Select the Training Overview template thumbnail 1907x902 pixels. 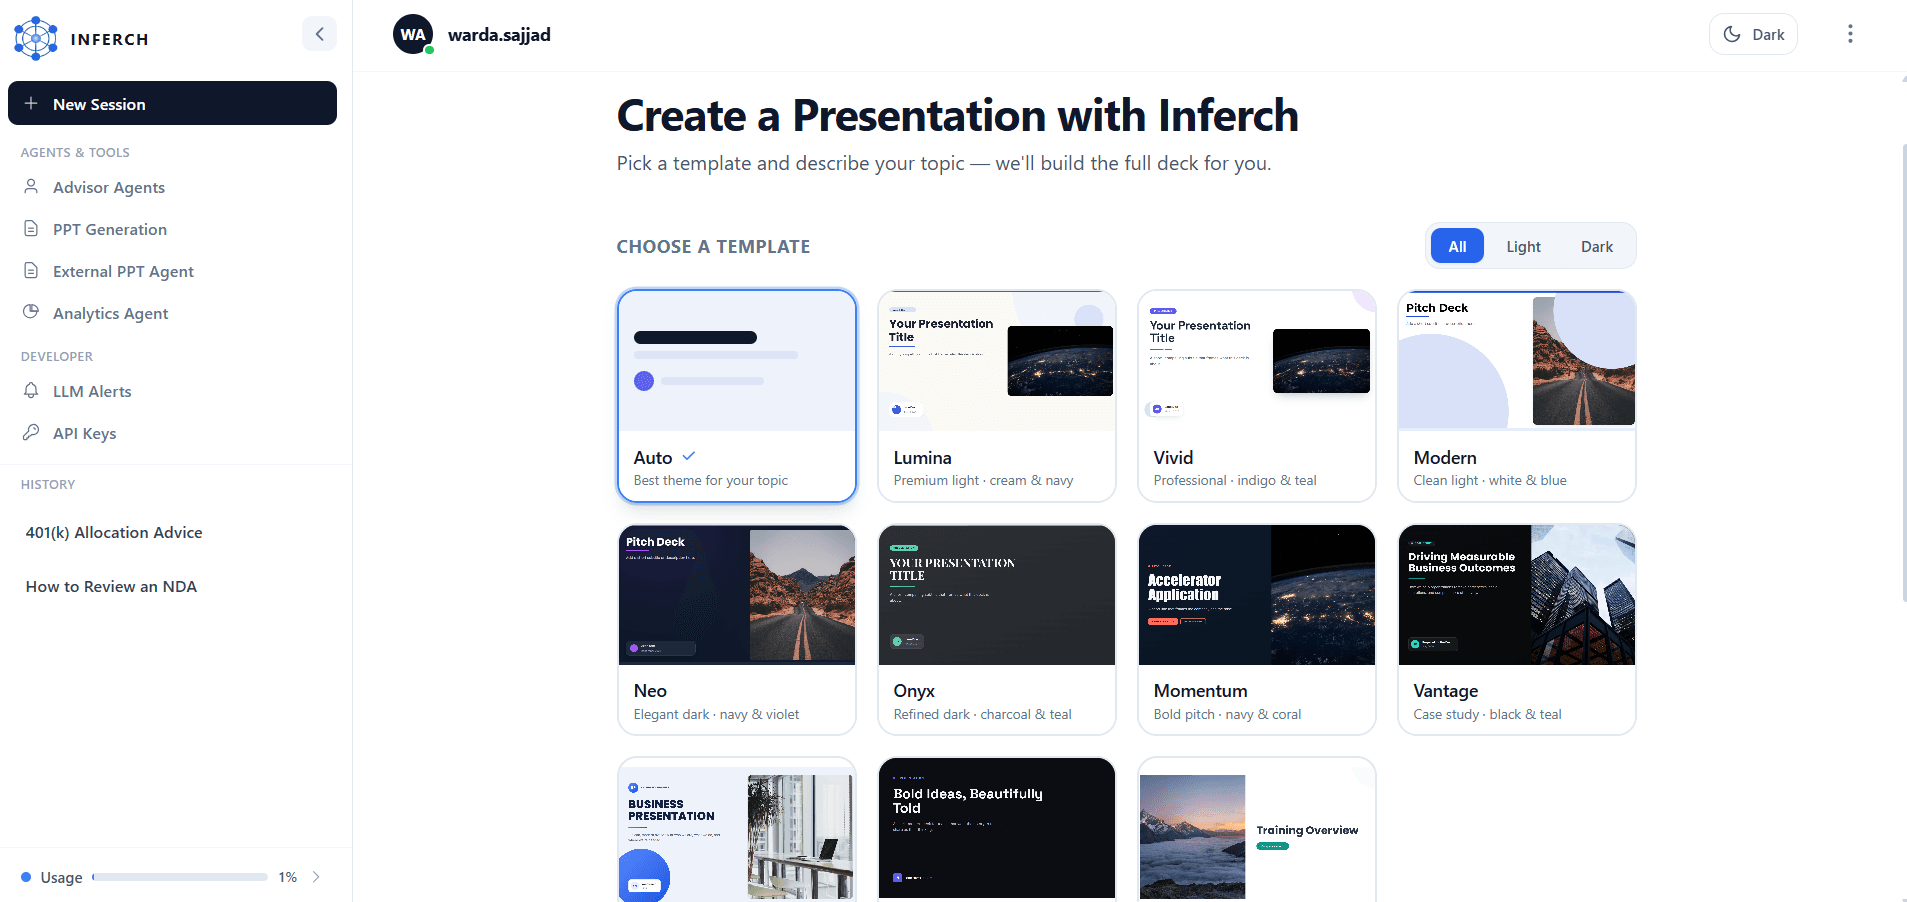click(x=1257, y=830)
